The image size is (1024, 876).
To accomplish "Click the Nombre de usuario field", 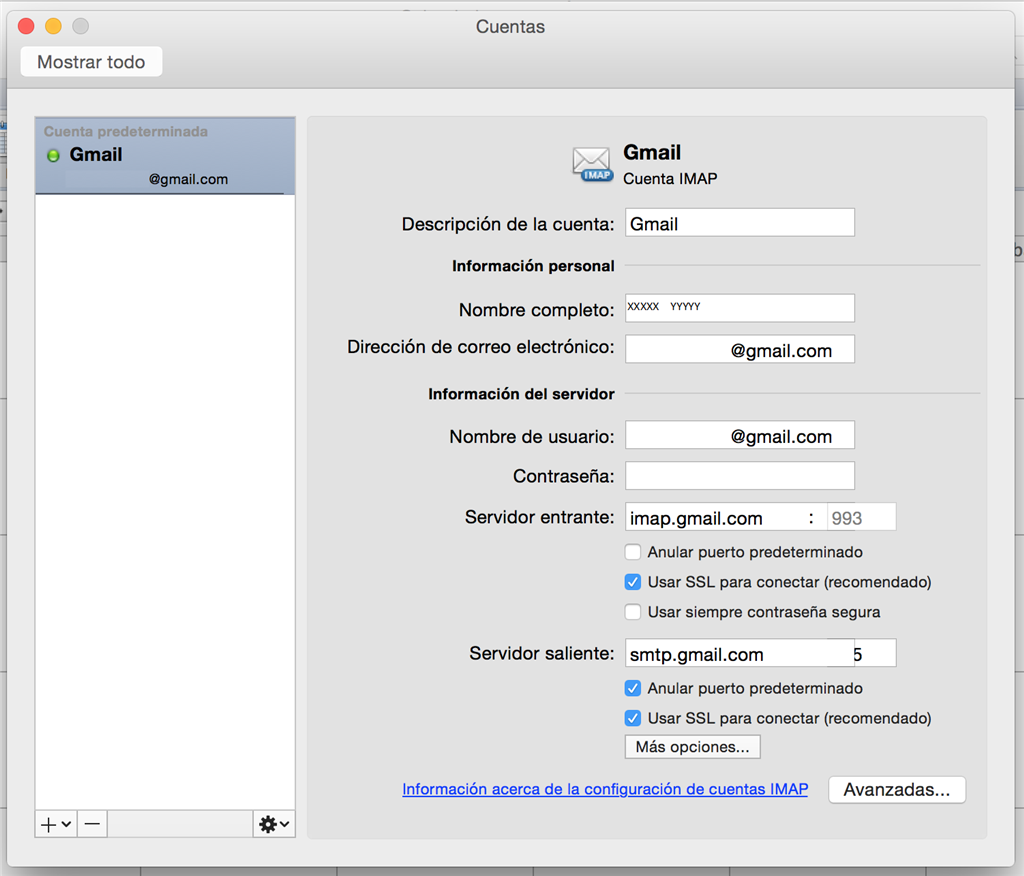I will (740, 435).
